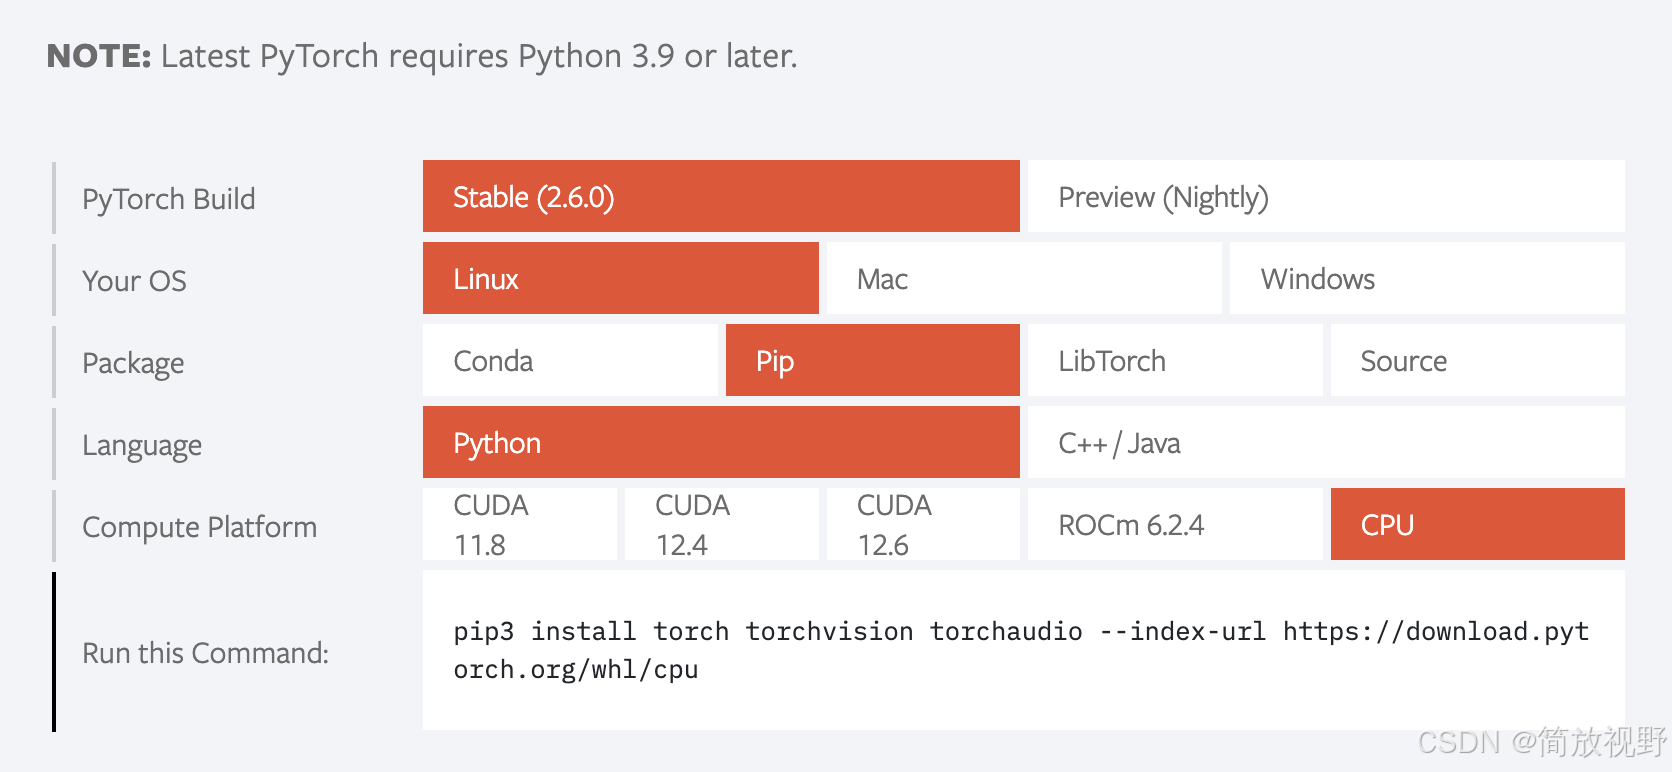This screenshot has height=772, width=1672.
Task: Select LibTorch package
Action: (1174, 361)
